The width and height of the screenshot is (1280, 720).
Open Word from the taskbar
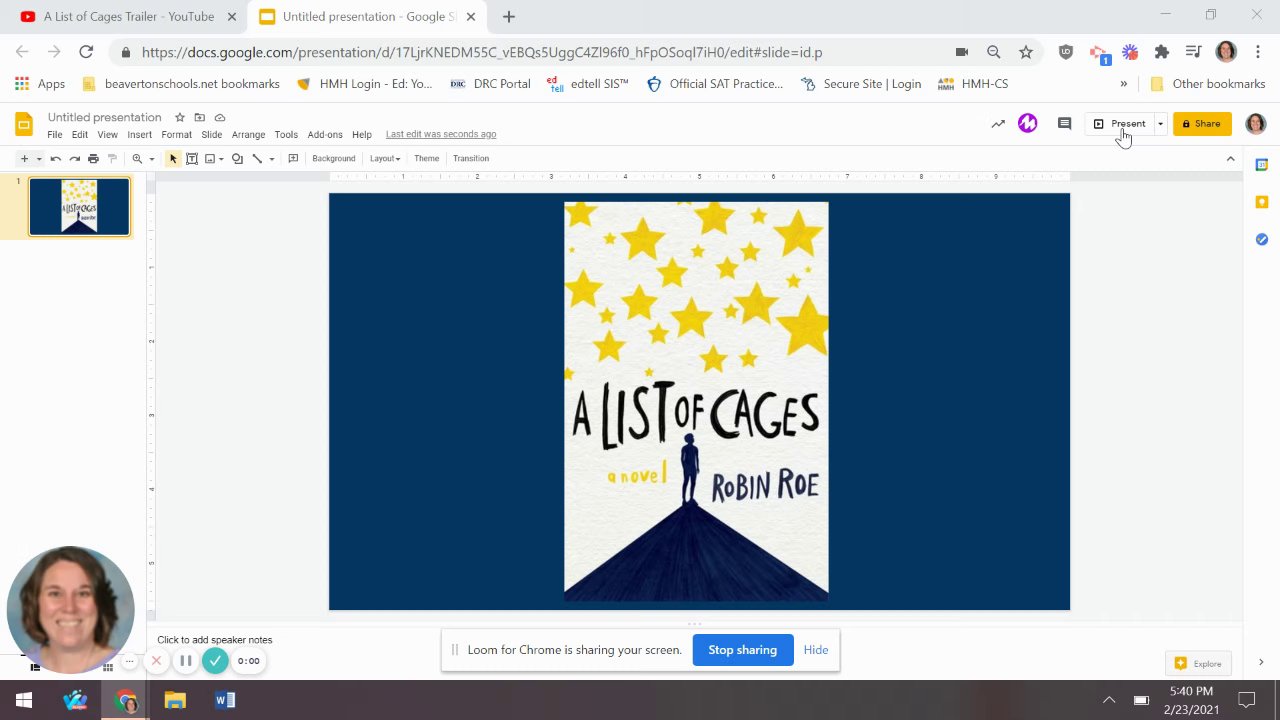[x=224, y=700]
